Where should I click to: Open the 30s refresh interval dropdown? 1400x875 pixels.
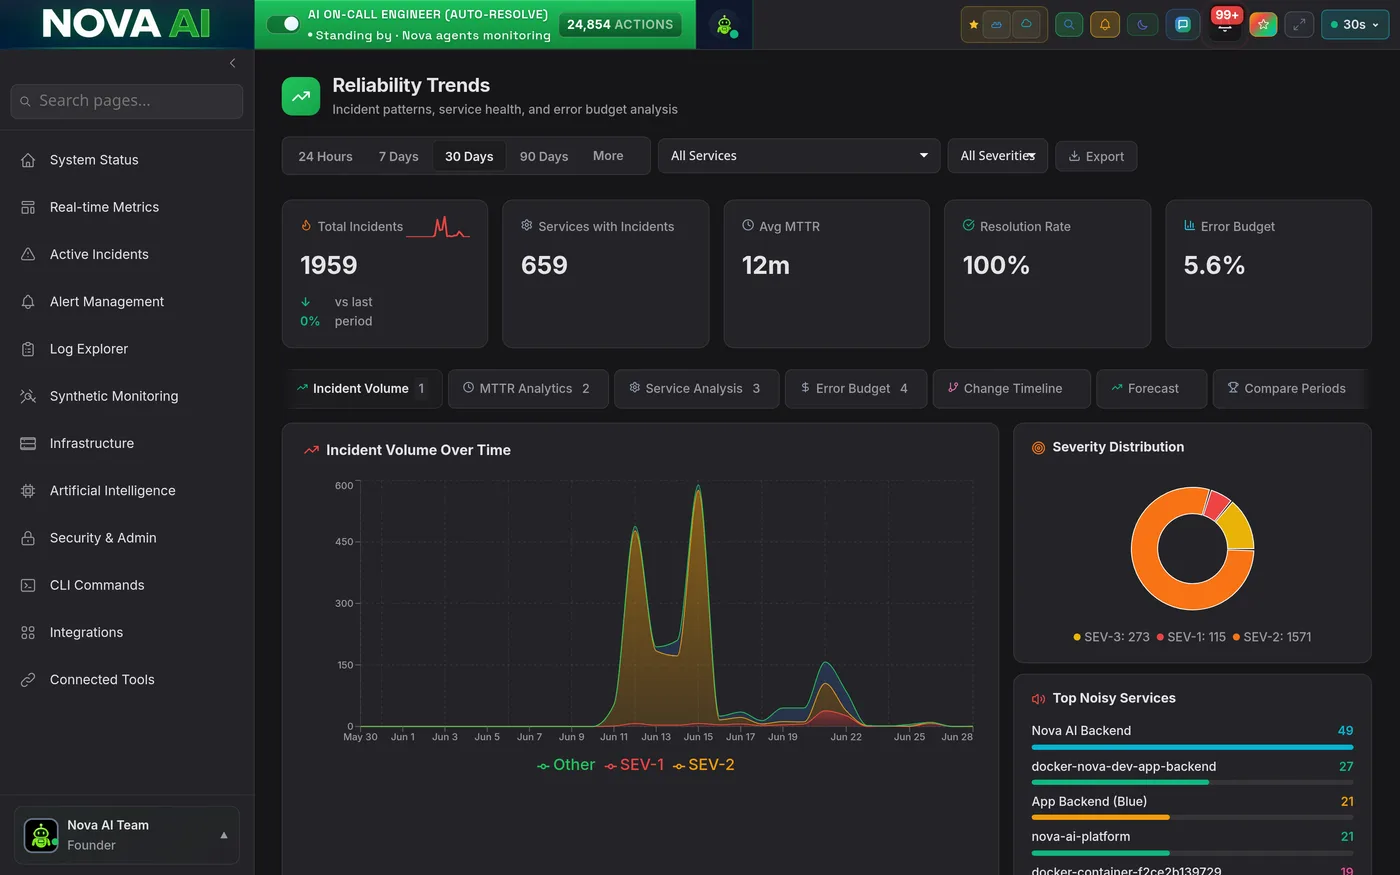[1355, 25]
